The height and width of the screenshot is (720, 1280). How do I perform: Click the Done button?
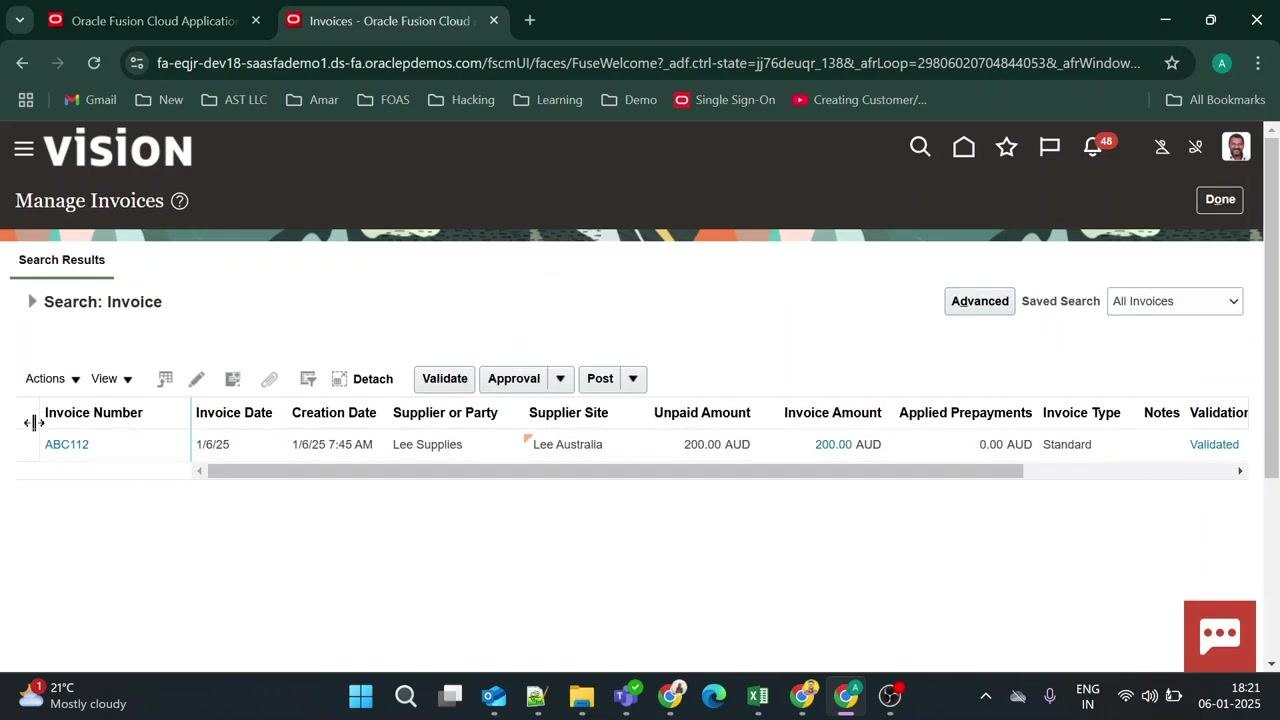pos(1220,200)
